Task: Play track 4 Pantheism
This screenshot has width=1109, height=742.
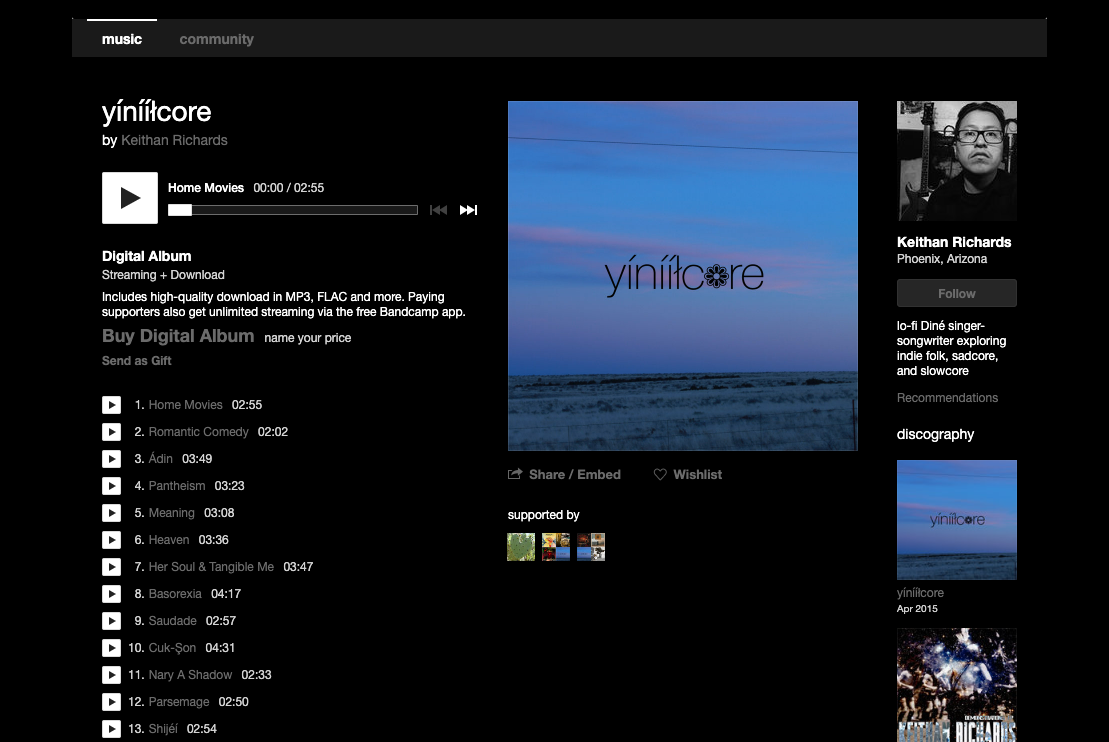Action: [111, 486]
